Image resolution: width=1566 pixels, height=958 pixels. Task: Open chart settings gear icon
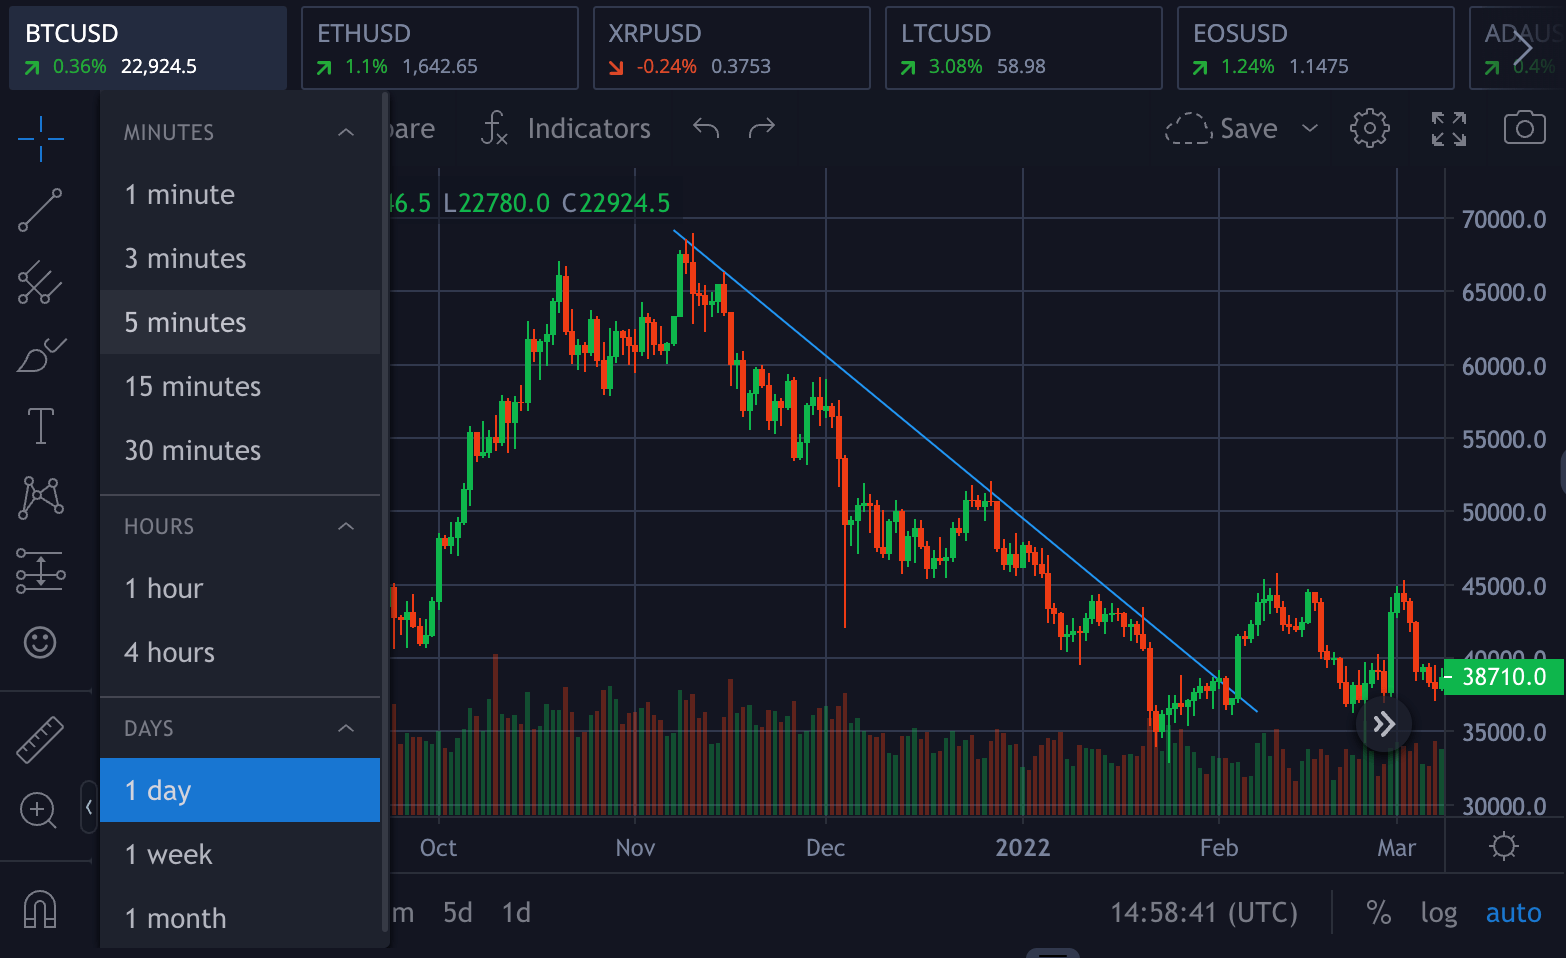pos(1369,128)
